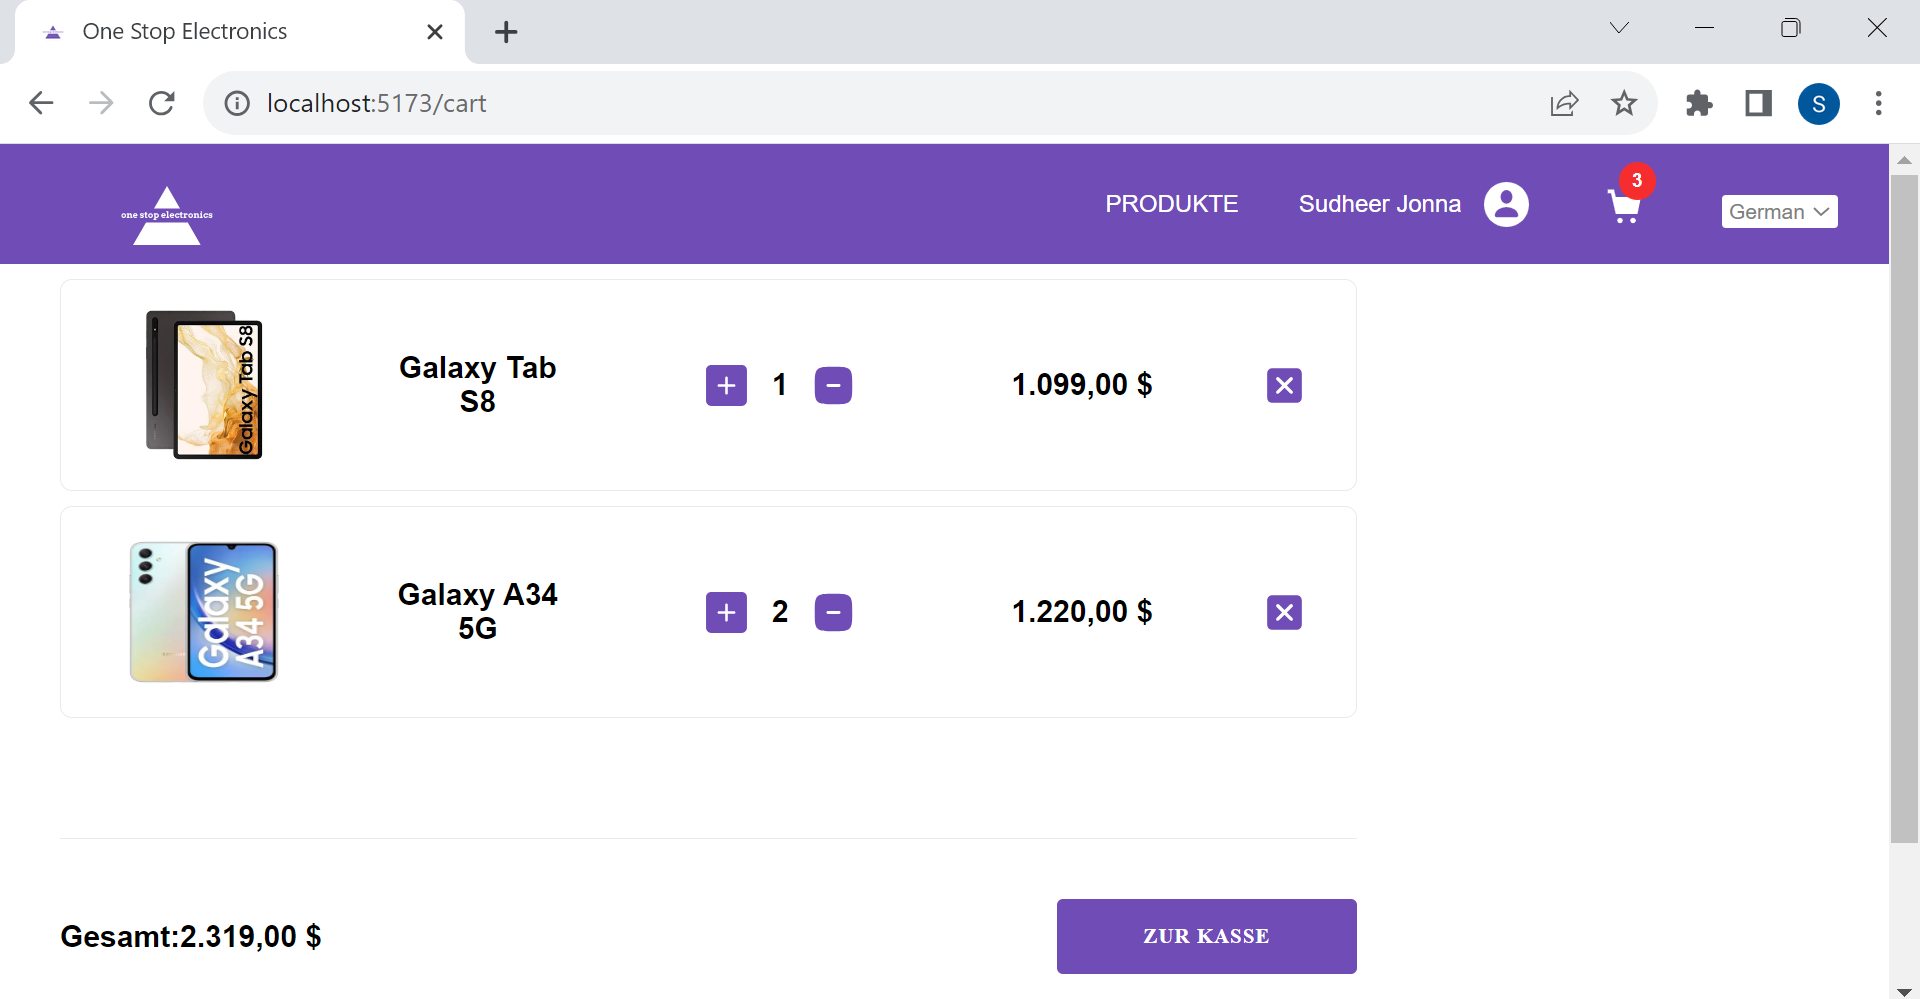The width and height of the screenshot is (1920, 999).
Task: Open Sudheer Jonna profile link
Action: click(1379, 204)
